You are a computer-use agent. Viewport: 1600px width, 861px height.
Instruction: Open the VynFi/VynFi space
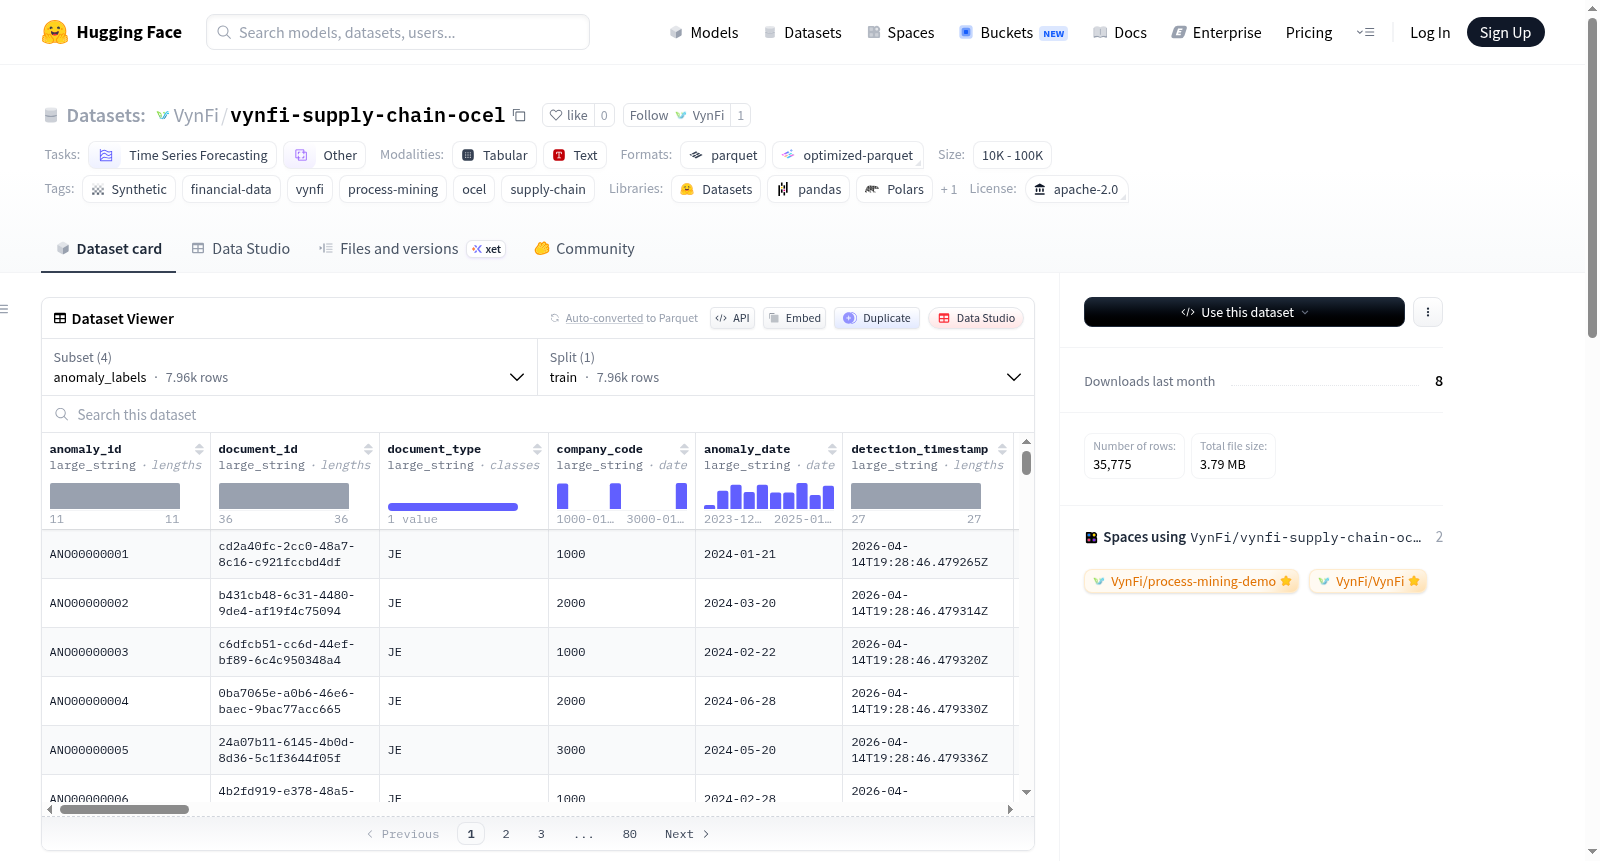click(1368, 581)
